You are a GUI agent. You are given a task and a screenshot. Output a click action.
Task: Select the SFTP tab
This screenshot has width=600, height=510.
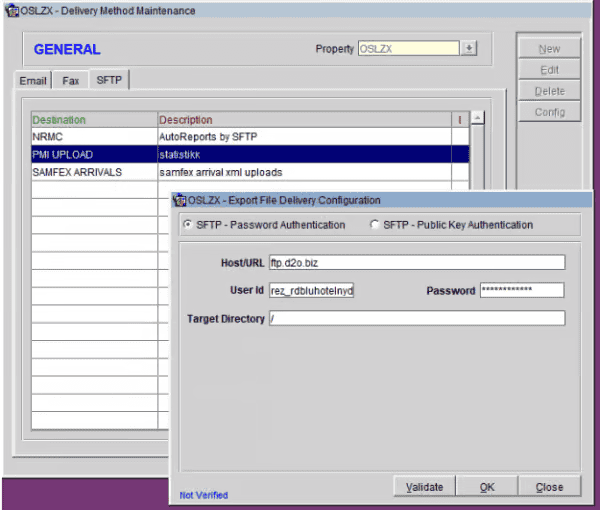click(108, 80)
